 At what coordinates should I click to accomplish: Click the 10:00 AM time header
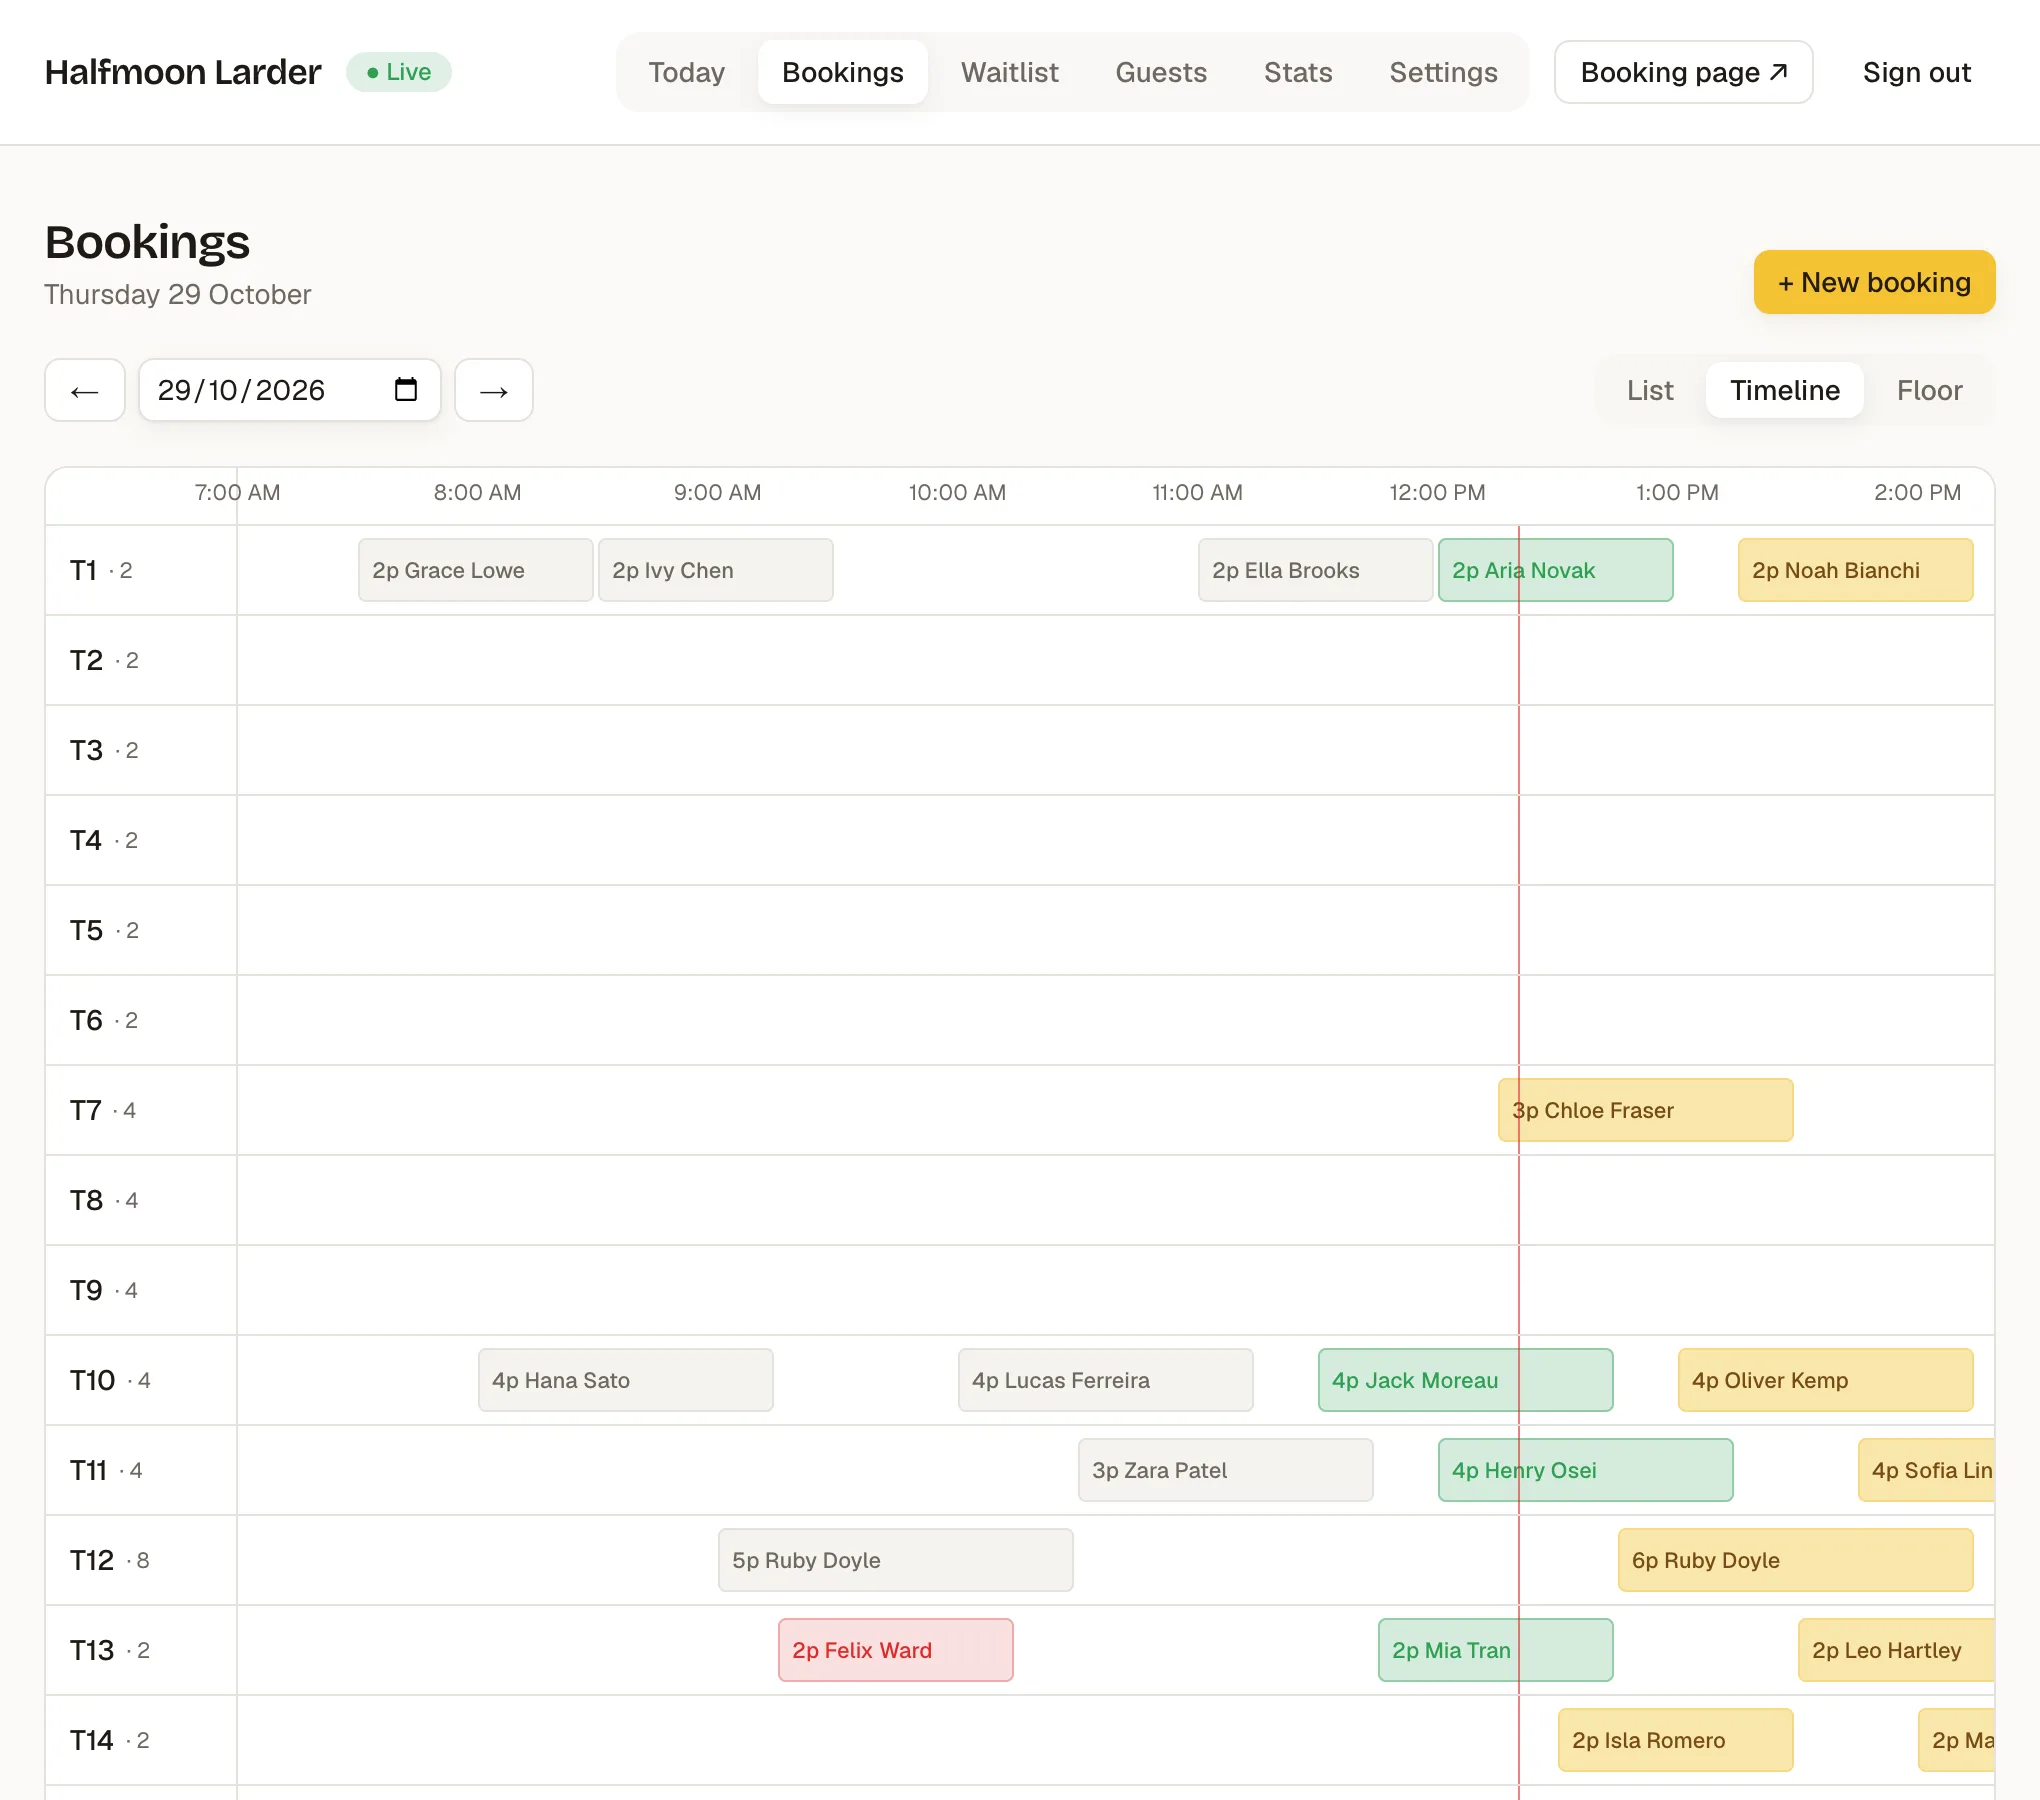(957, 492)
